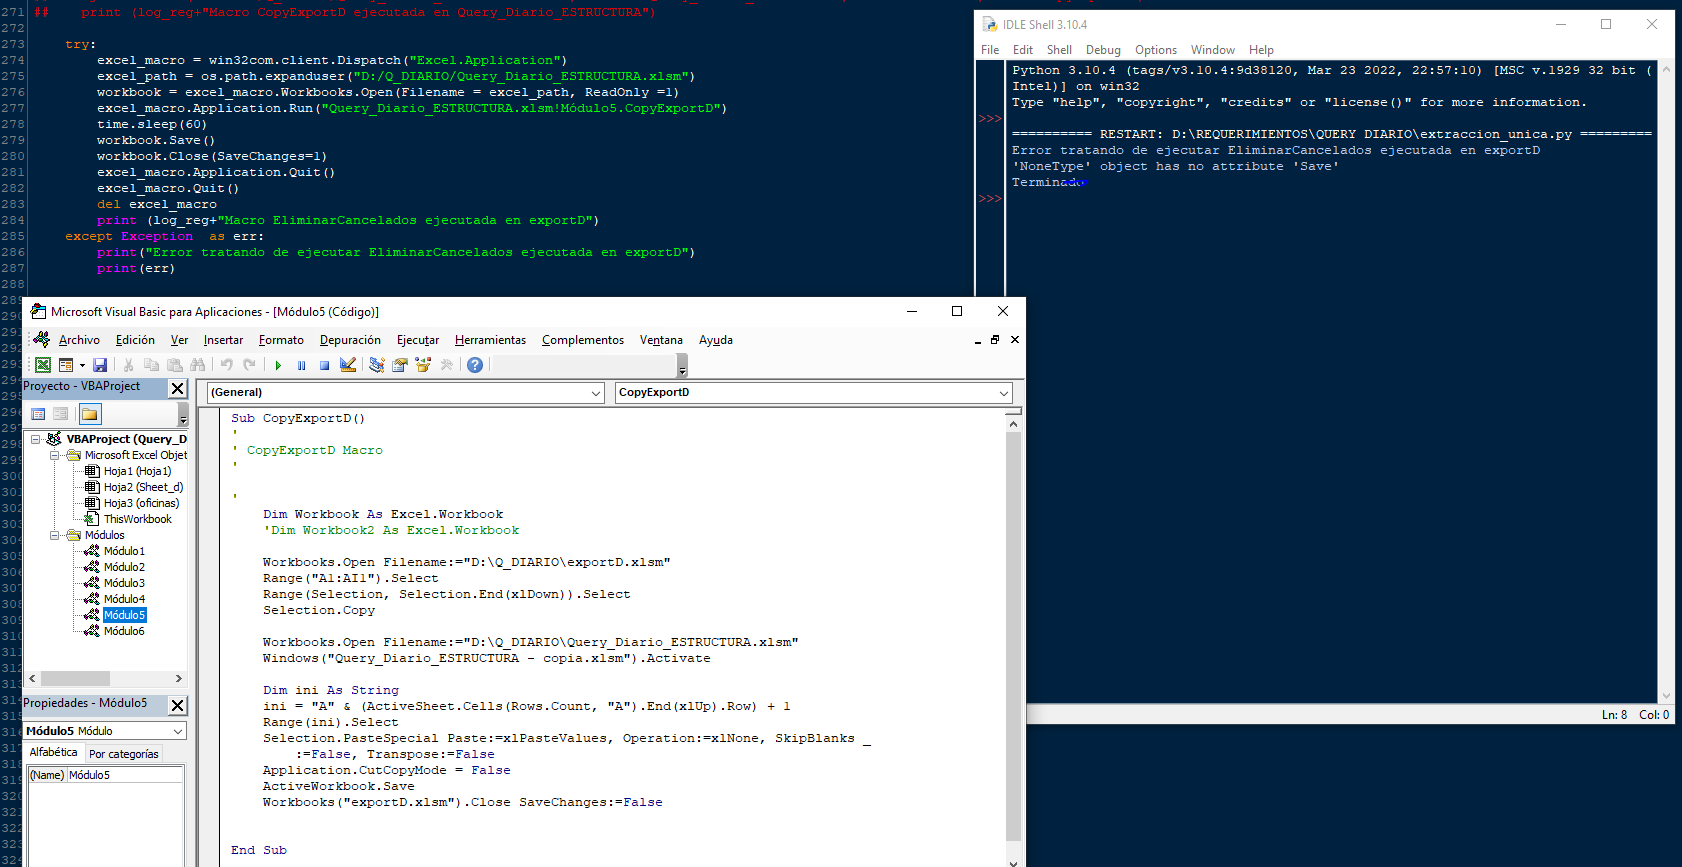Screen dimensions: 1682x867
Task: Open the Shell menu in IDLE
Action: (x=1059, y=50)
